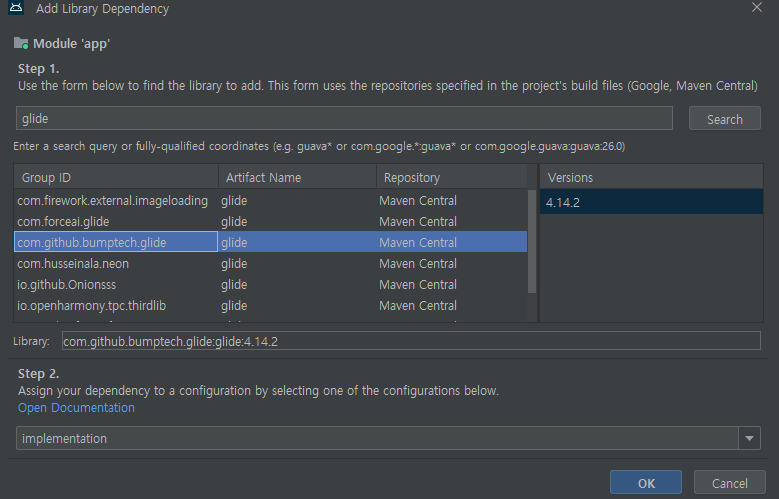The image size is (779, 499).
Task: Focus the glide search query field
Action: coord(344,118)
